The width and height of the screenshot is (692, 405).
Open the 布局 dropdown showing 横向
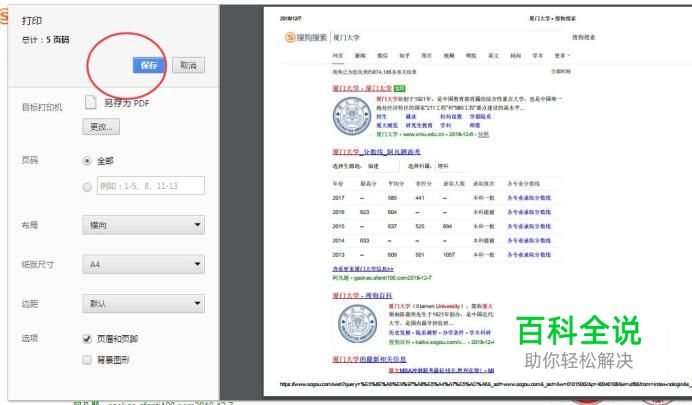(143, 225)
